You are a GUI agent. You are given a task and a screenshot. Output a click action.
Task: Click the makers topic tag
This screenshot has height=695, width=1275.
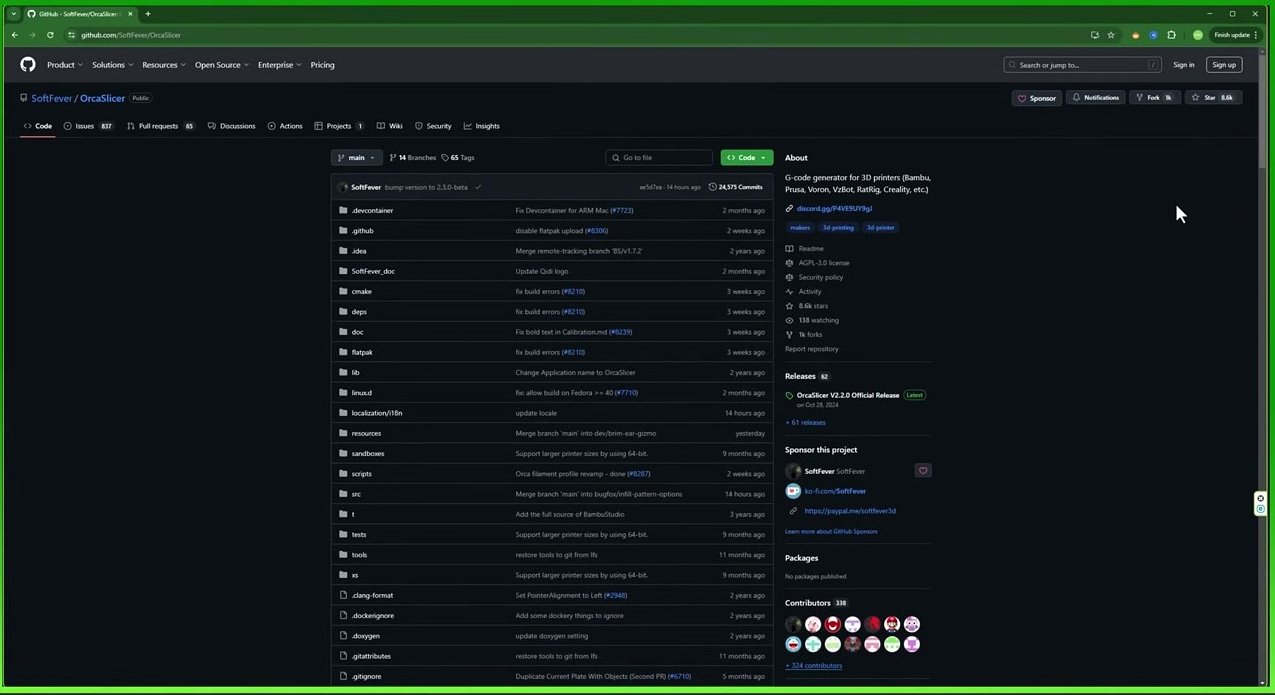[800, 228]
